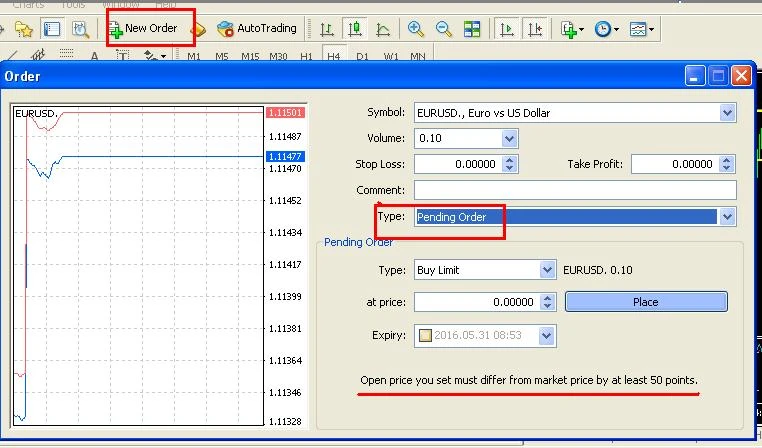Expand the Buy Limit type dropdown

[546, 270]
